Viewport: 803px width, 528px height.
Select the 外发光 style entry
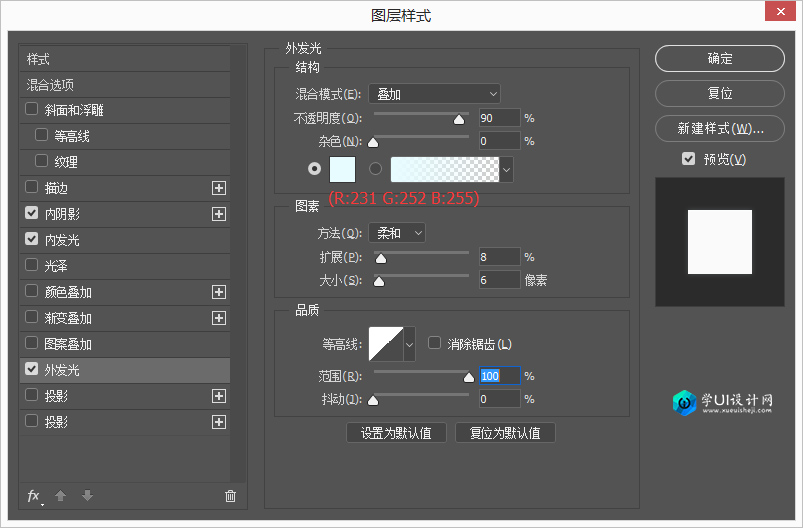(x=62, y=370)
